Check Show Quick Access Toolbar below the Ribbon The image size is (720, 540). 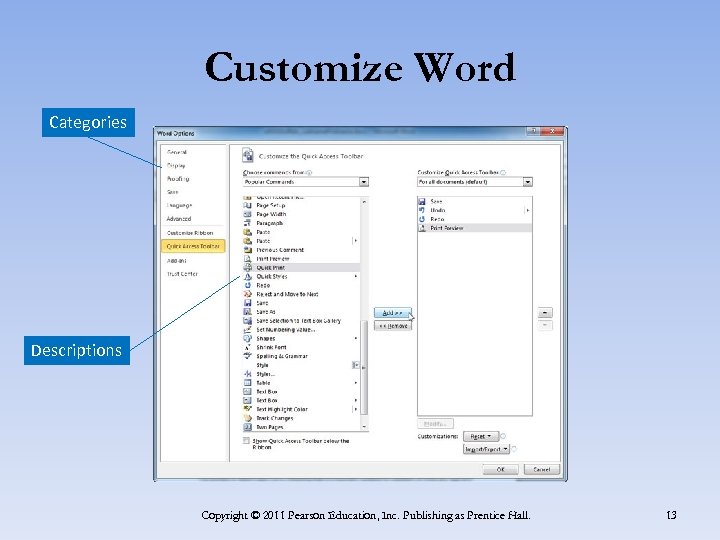coord(246,441)
